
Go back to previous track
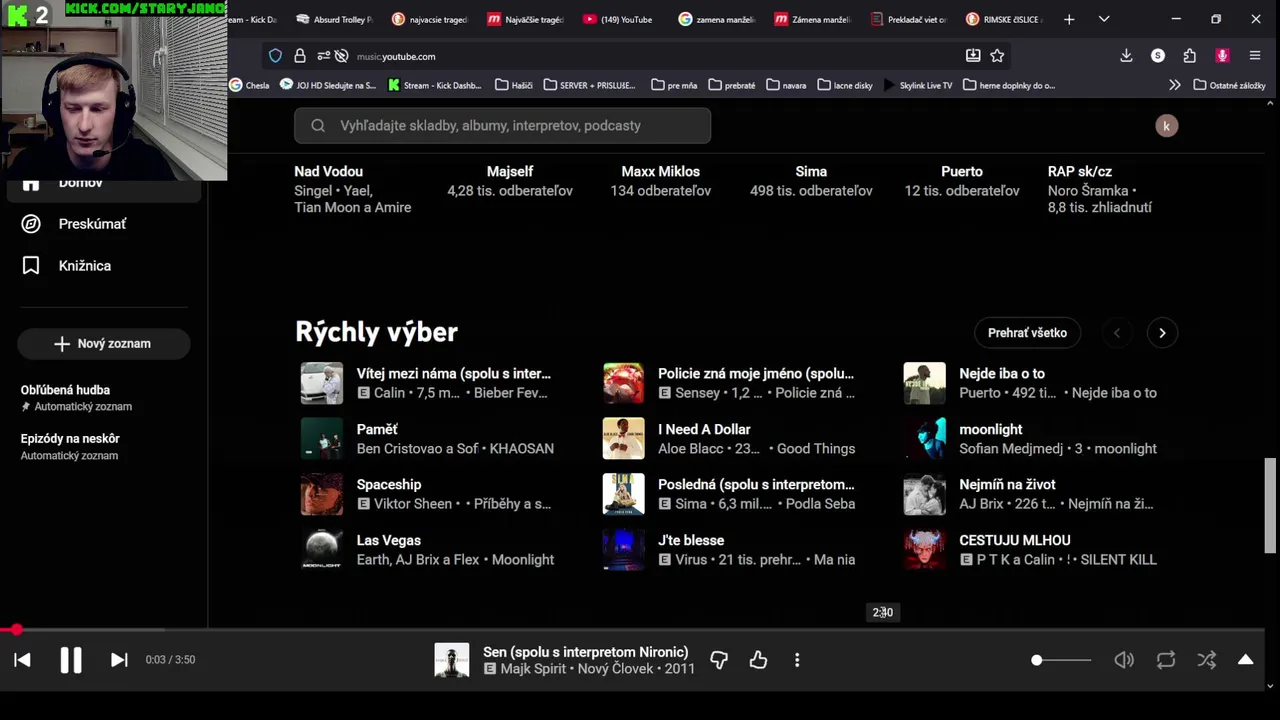tap(22, 660)
